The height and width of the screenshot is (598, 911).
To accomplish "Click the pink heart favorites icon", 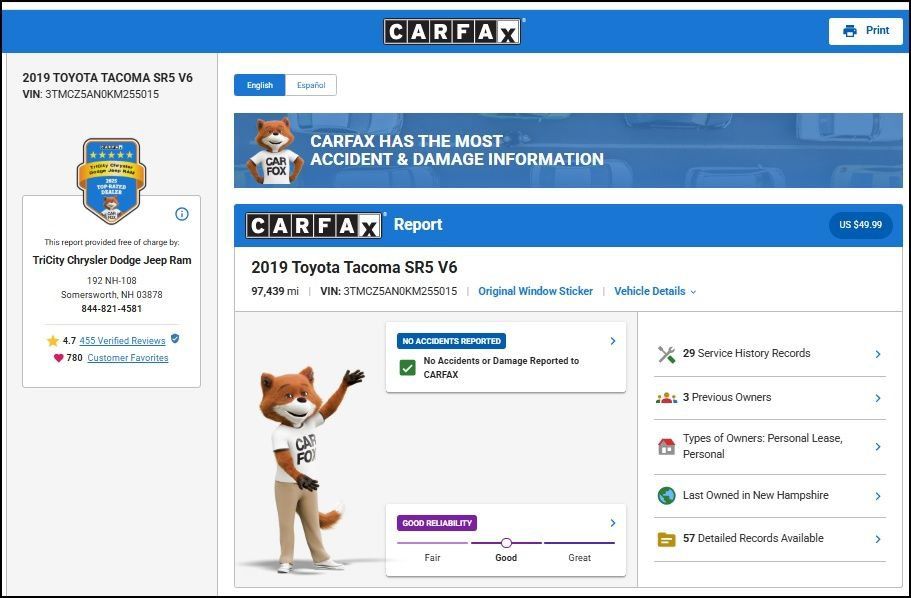I will (58, 358).
